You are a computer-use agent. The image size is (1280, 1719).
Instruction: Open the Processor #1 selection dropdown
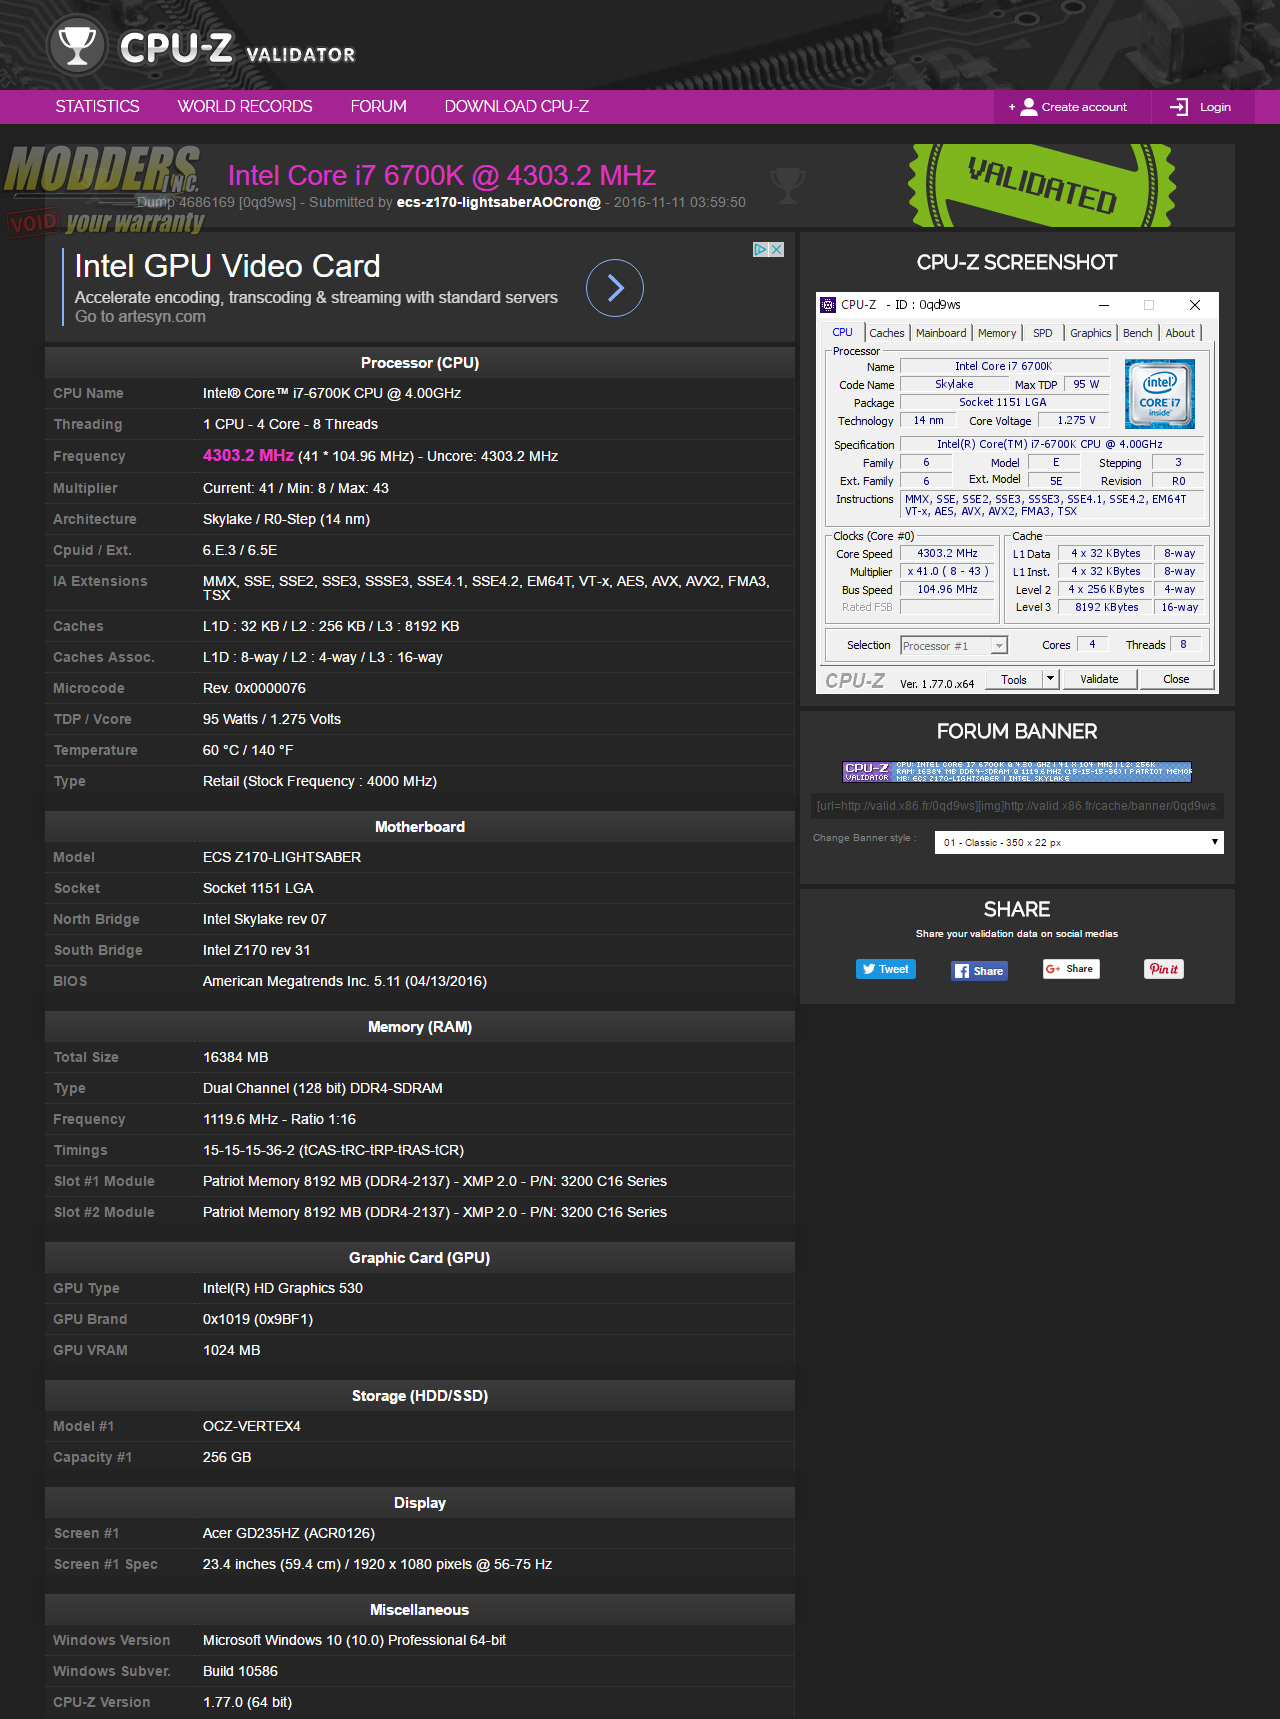954,646
